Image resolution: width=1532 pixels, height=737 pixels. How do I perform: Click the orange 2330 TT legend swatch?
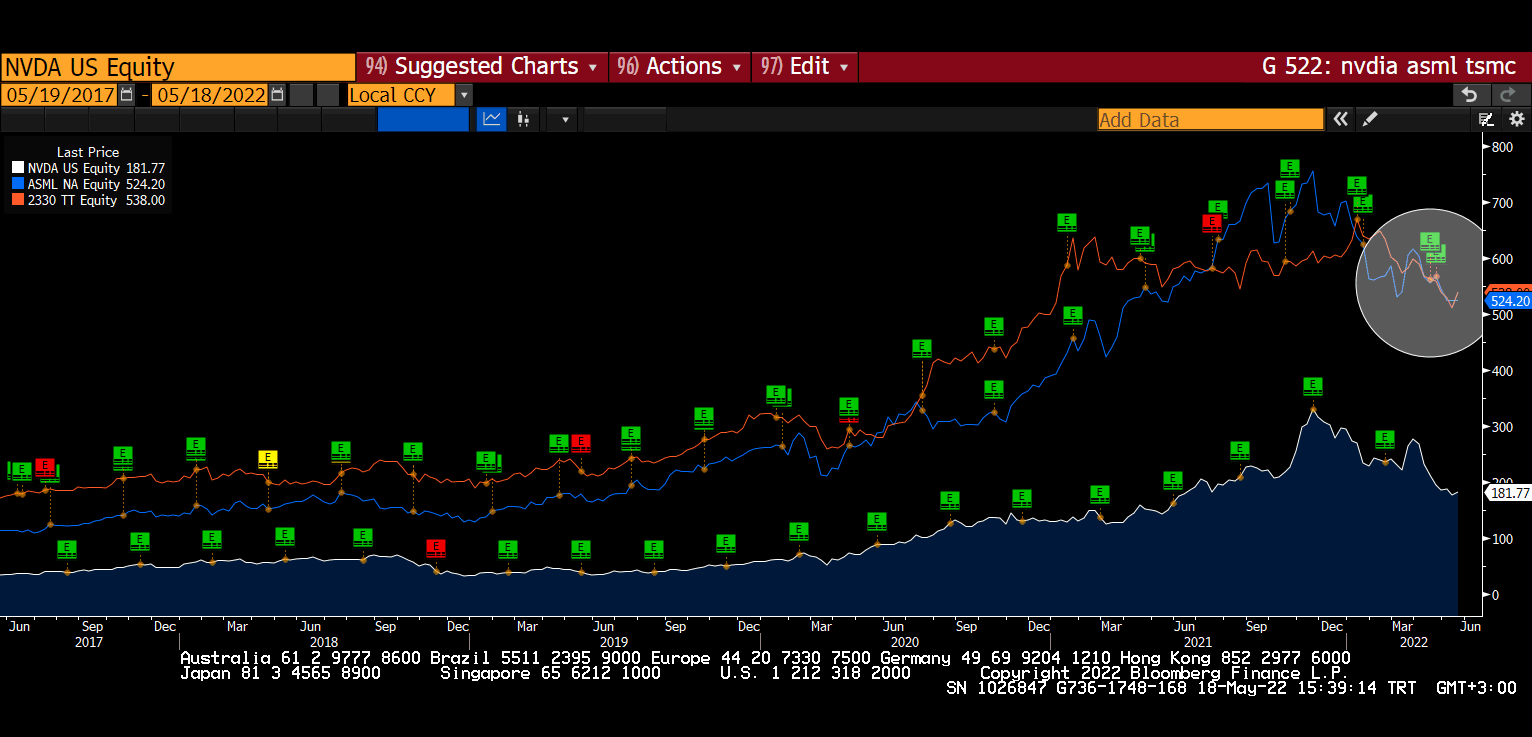pyautogui.click(x=17, y=201)
